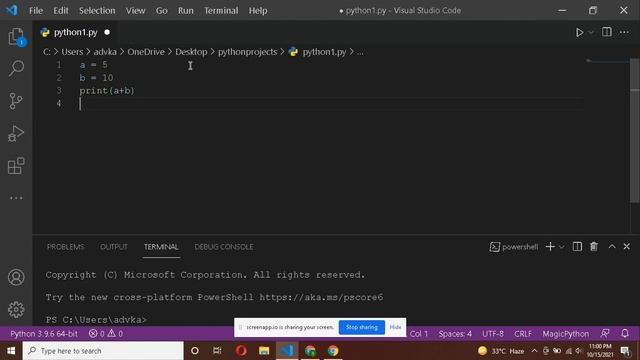Screen dimensions: 640x360
Task: Click the Users breadcrumb segment
Action: pos(72,52)
